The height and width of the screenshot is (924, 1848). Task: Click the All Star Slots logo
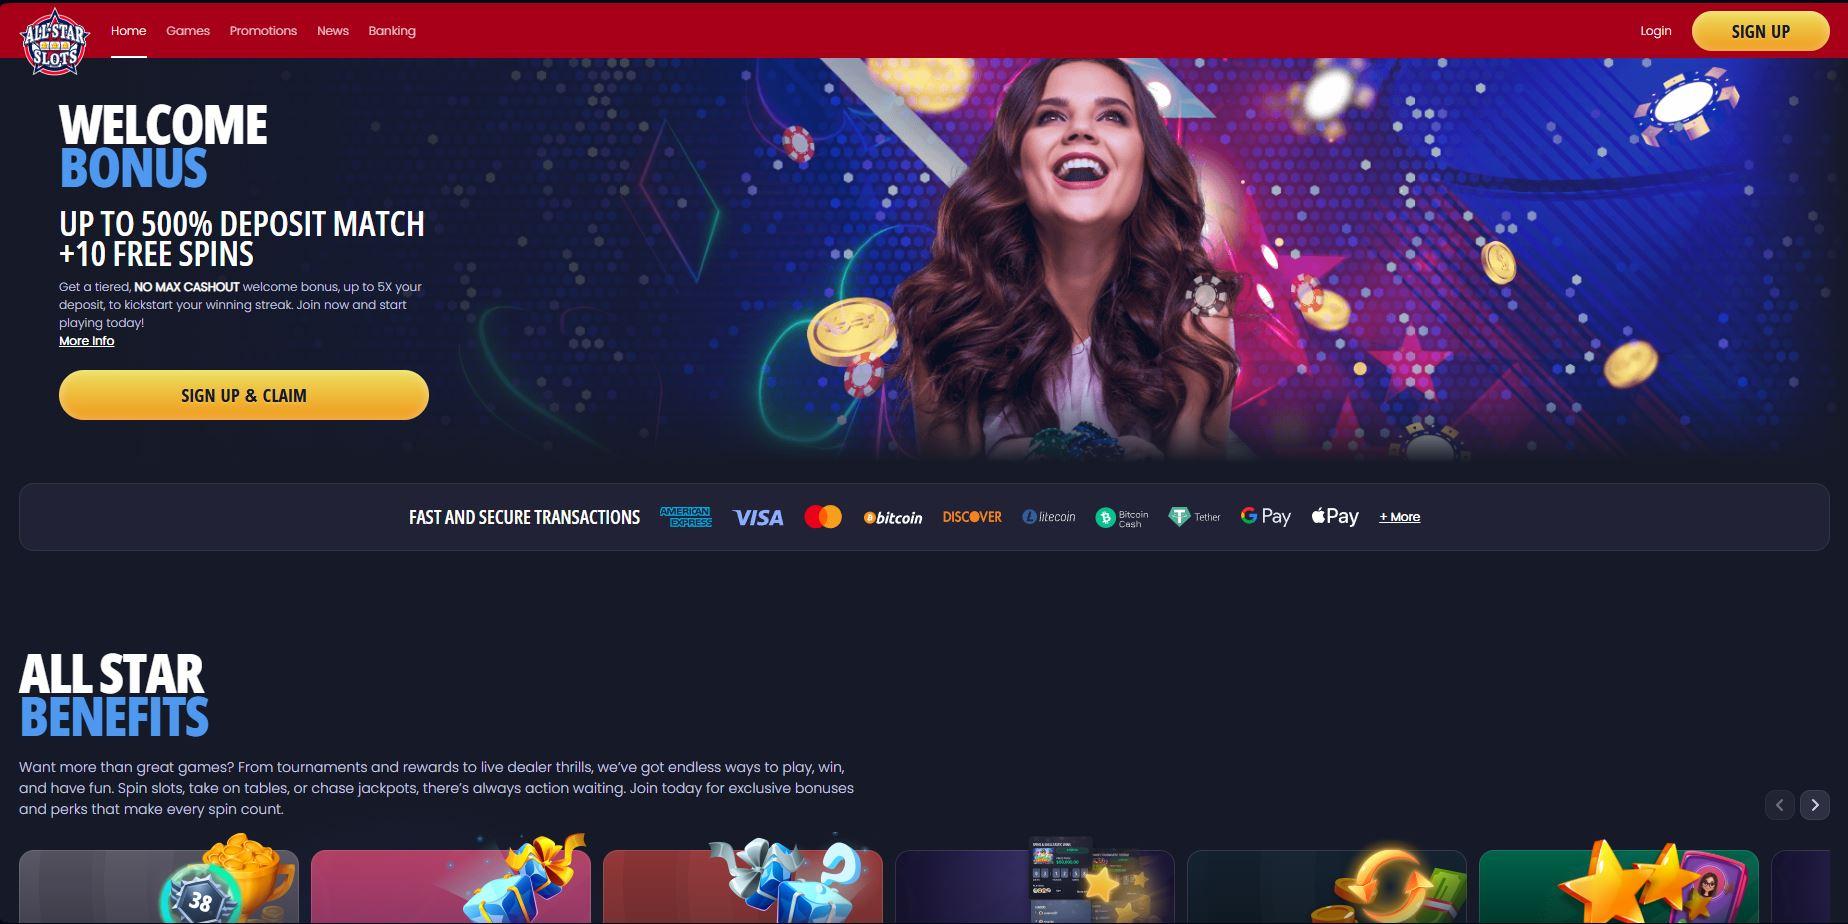point(55,42)
